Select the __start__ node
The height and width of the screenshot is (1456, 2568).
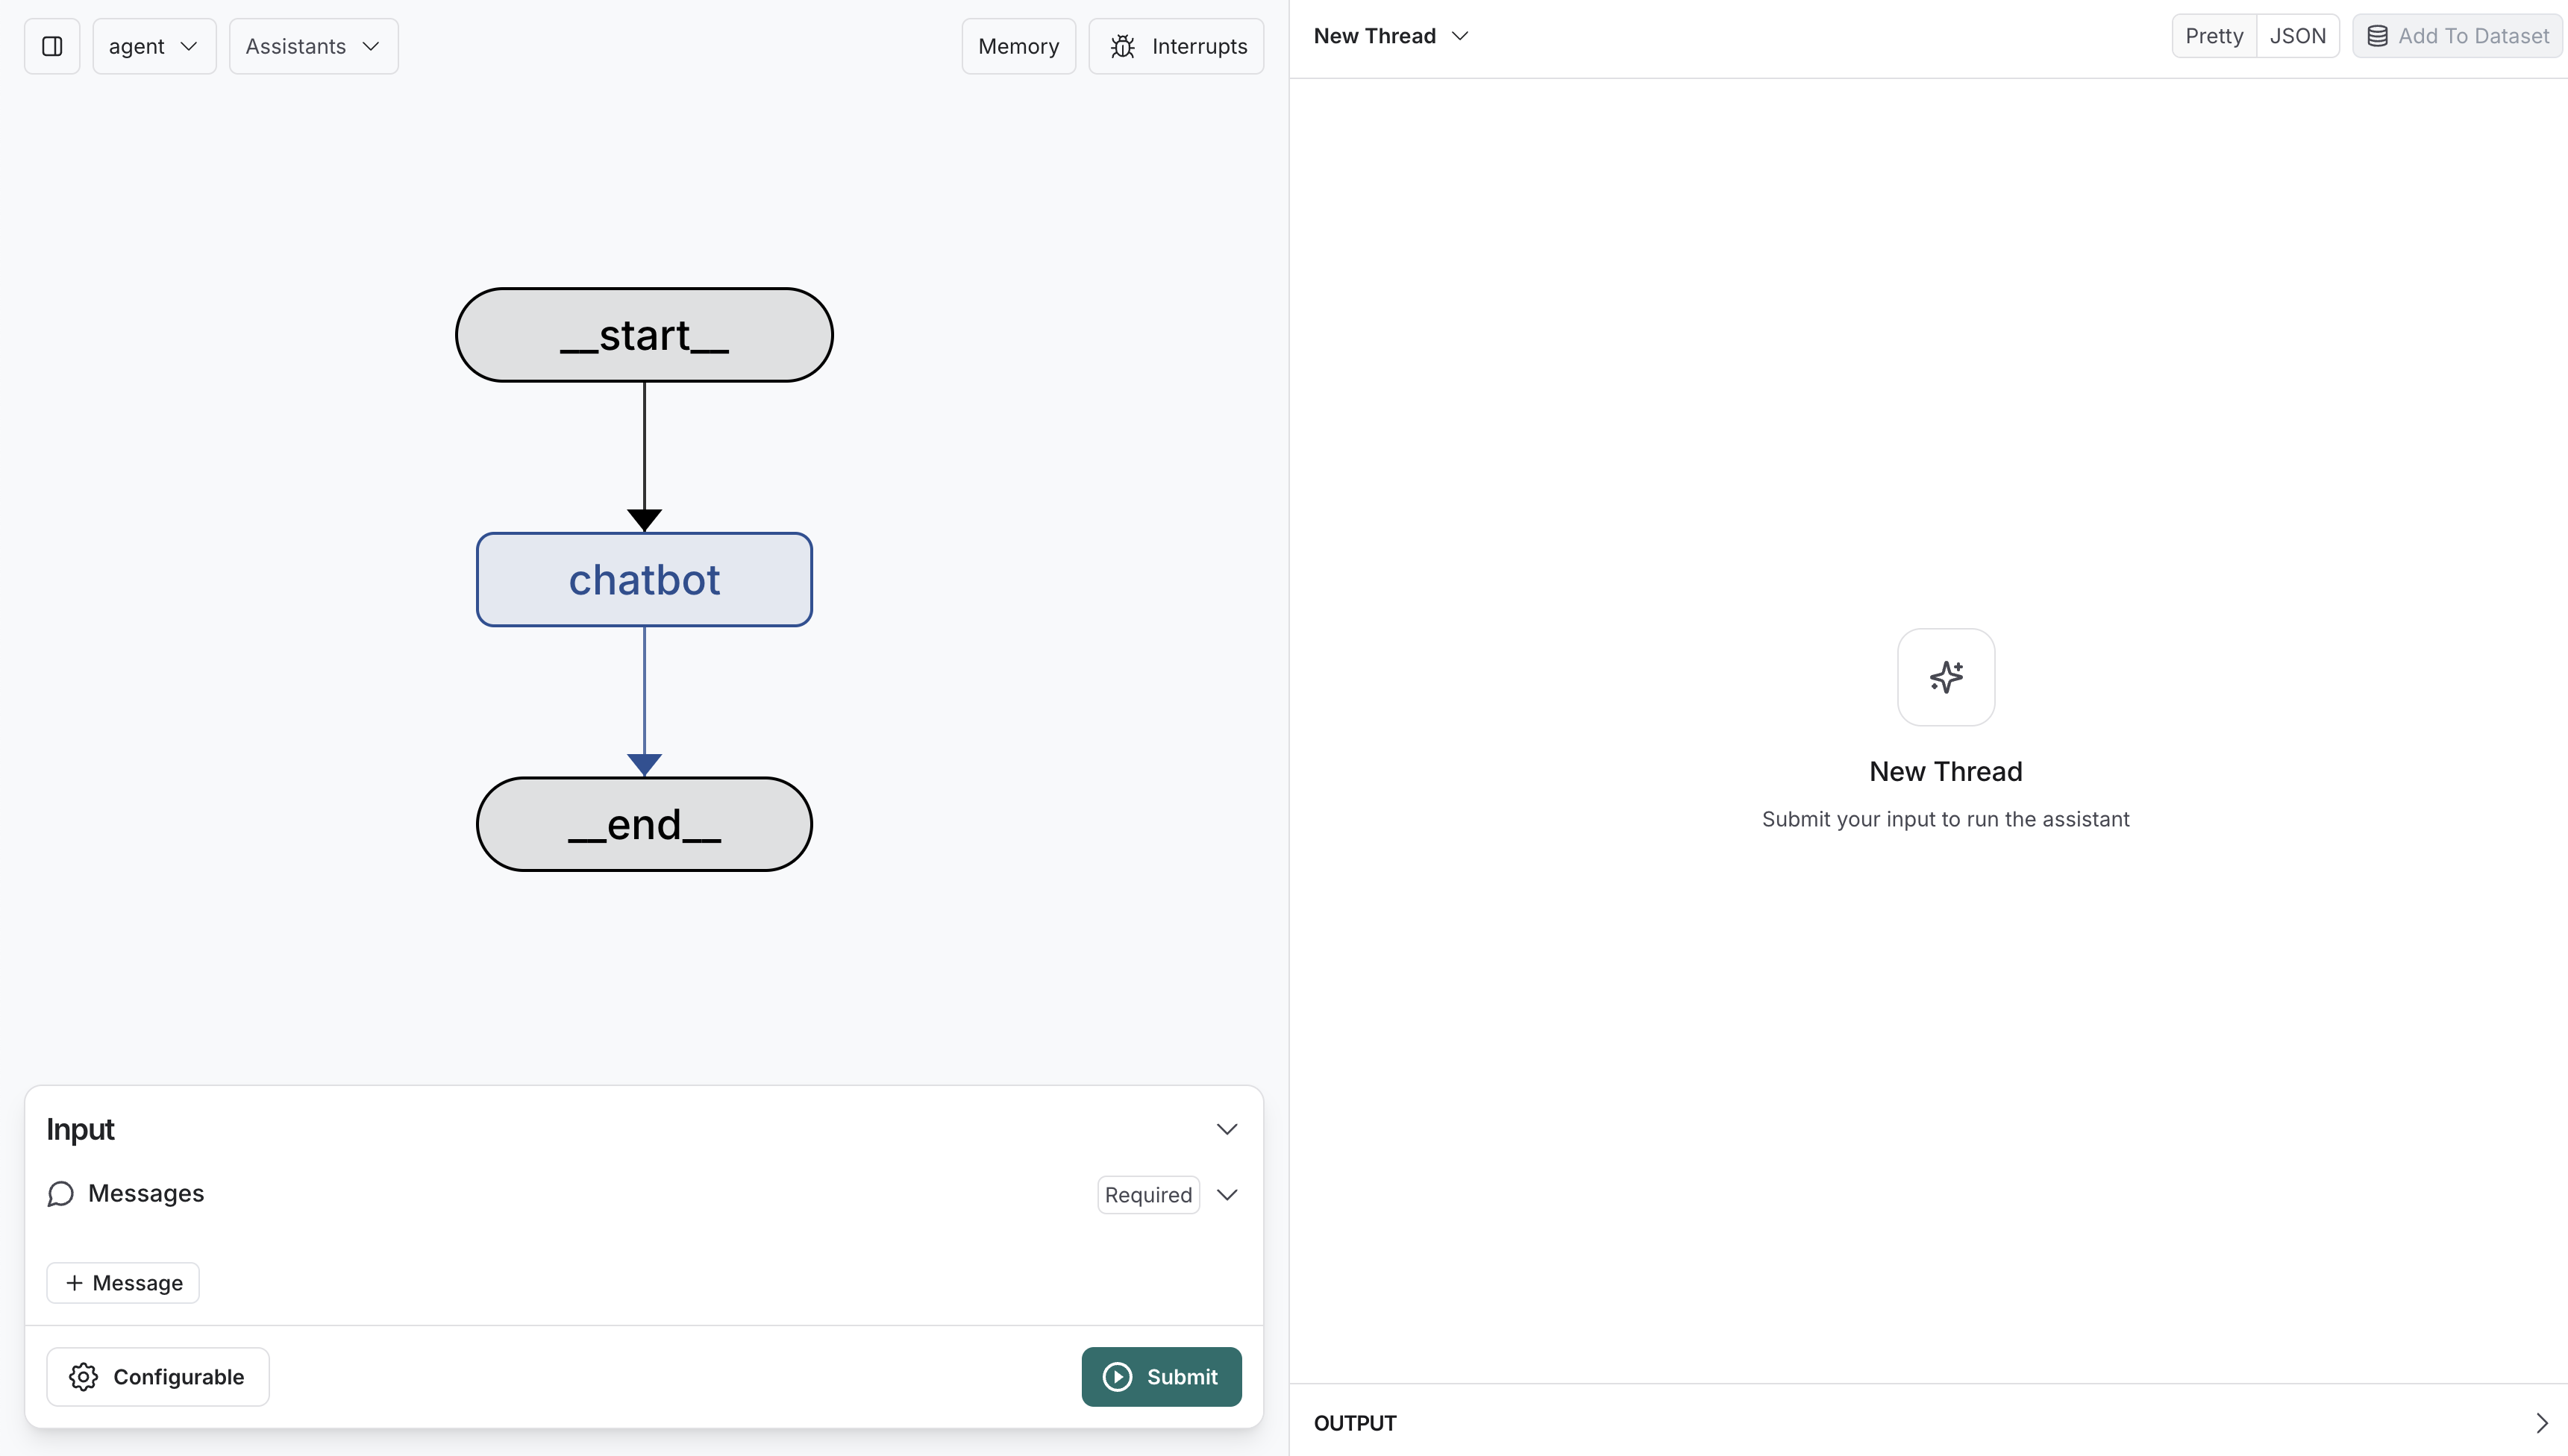tap(644, 335)
